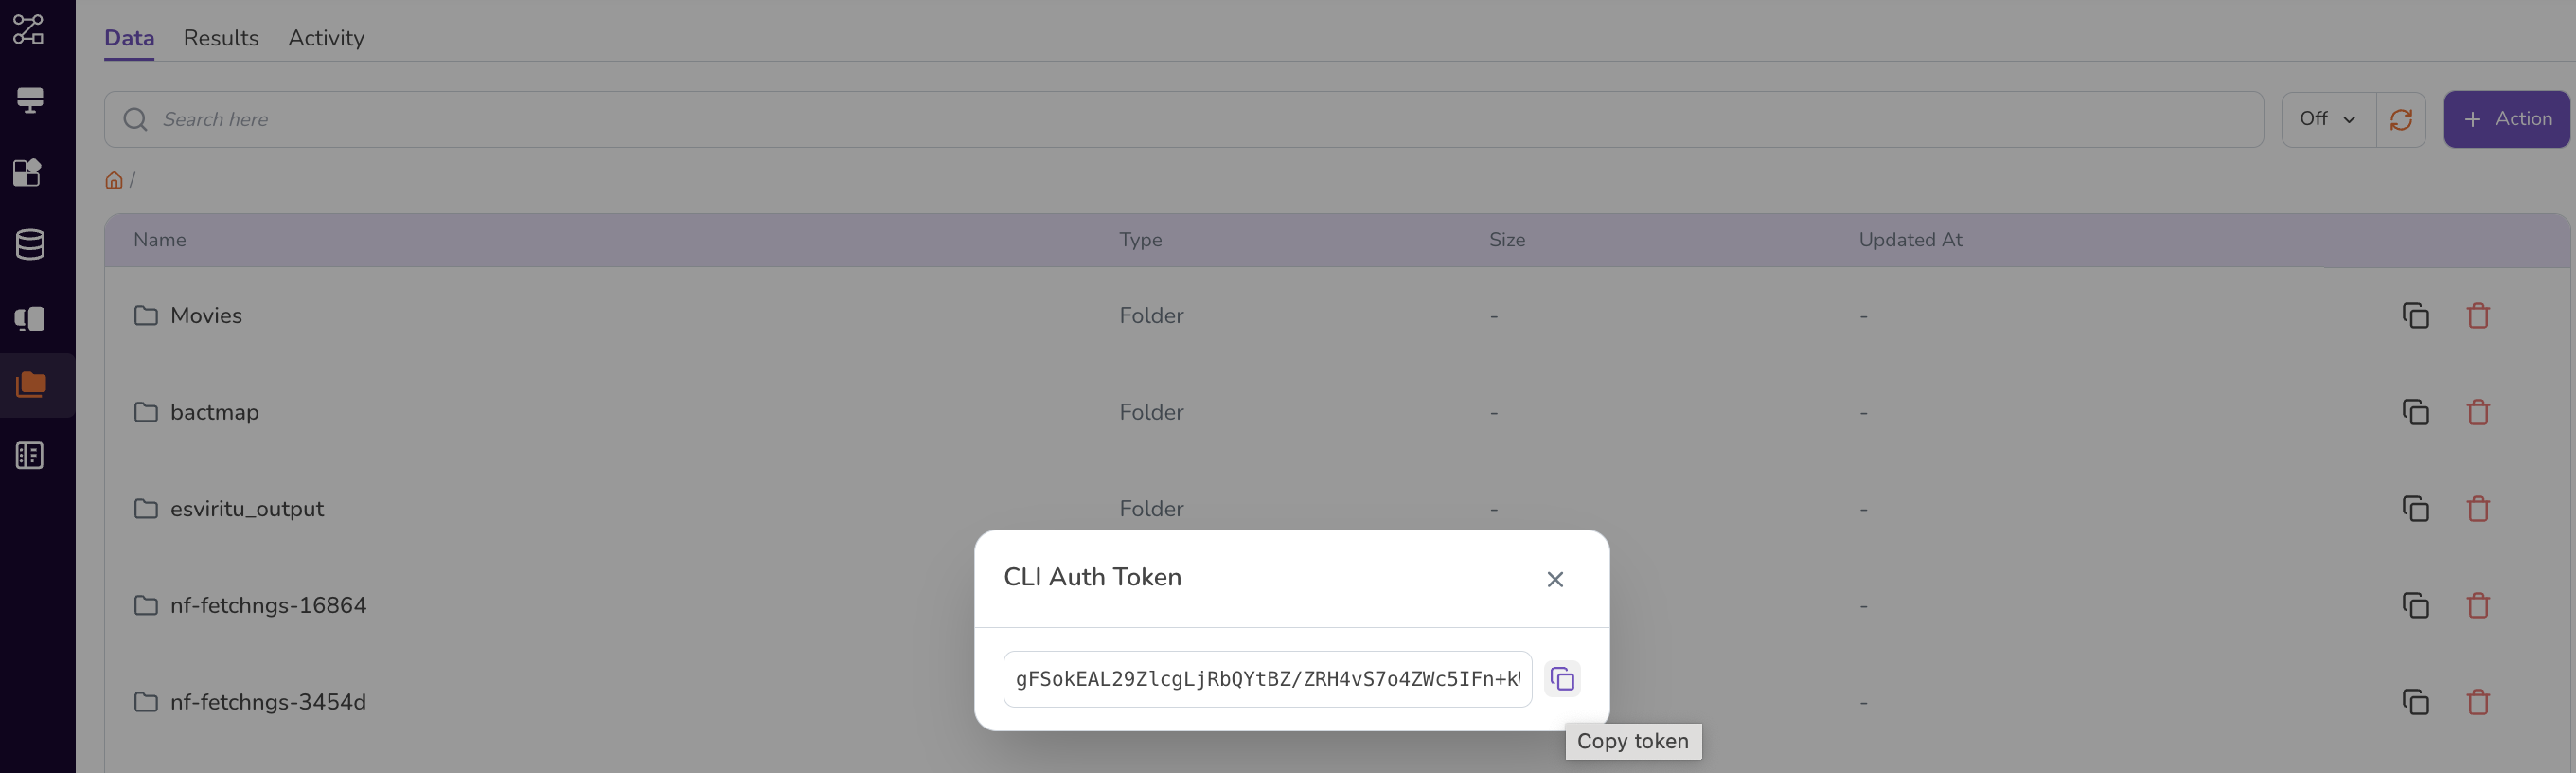Copy the bactmap folder path

[2415, 412]
